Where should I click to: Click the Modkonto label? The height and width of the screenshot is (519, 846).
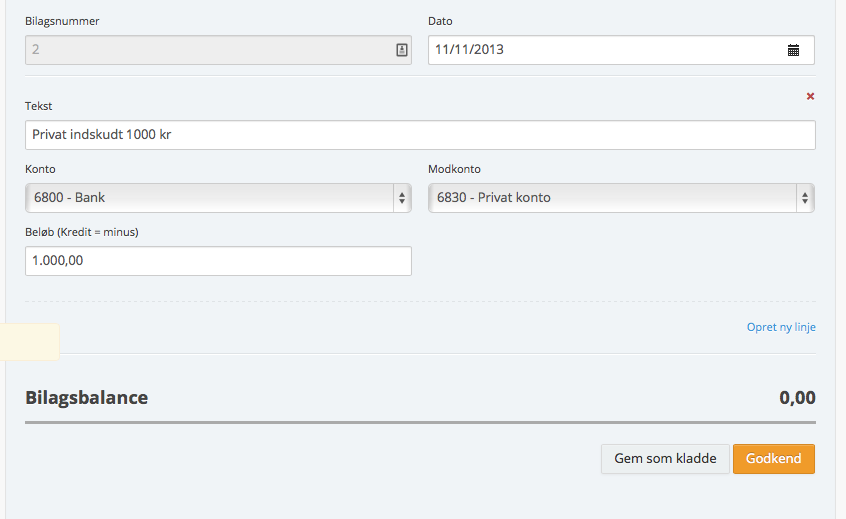pos(454,169)
